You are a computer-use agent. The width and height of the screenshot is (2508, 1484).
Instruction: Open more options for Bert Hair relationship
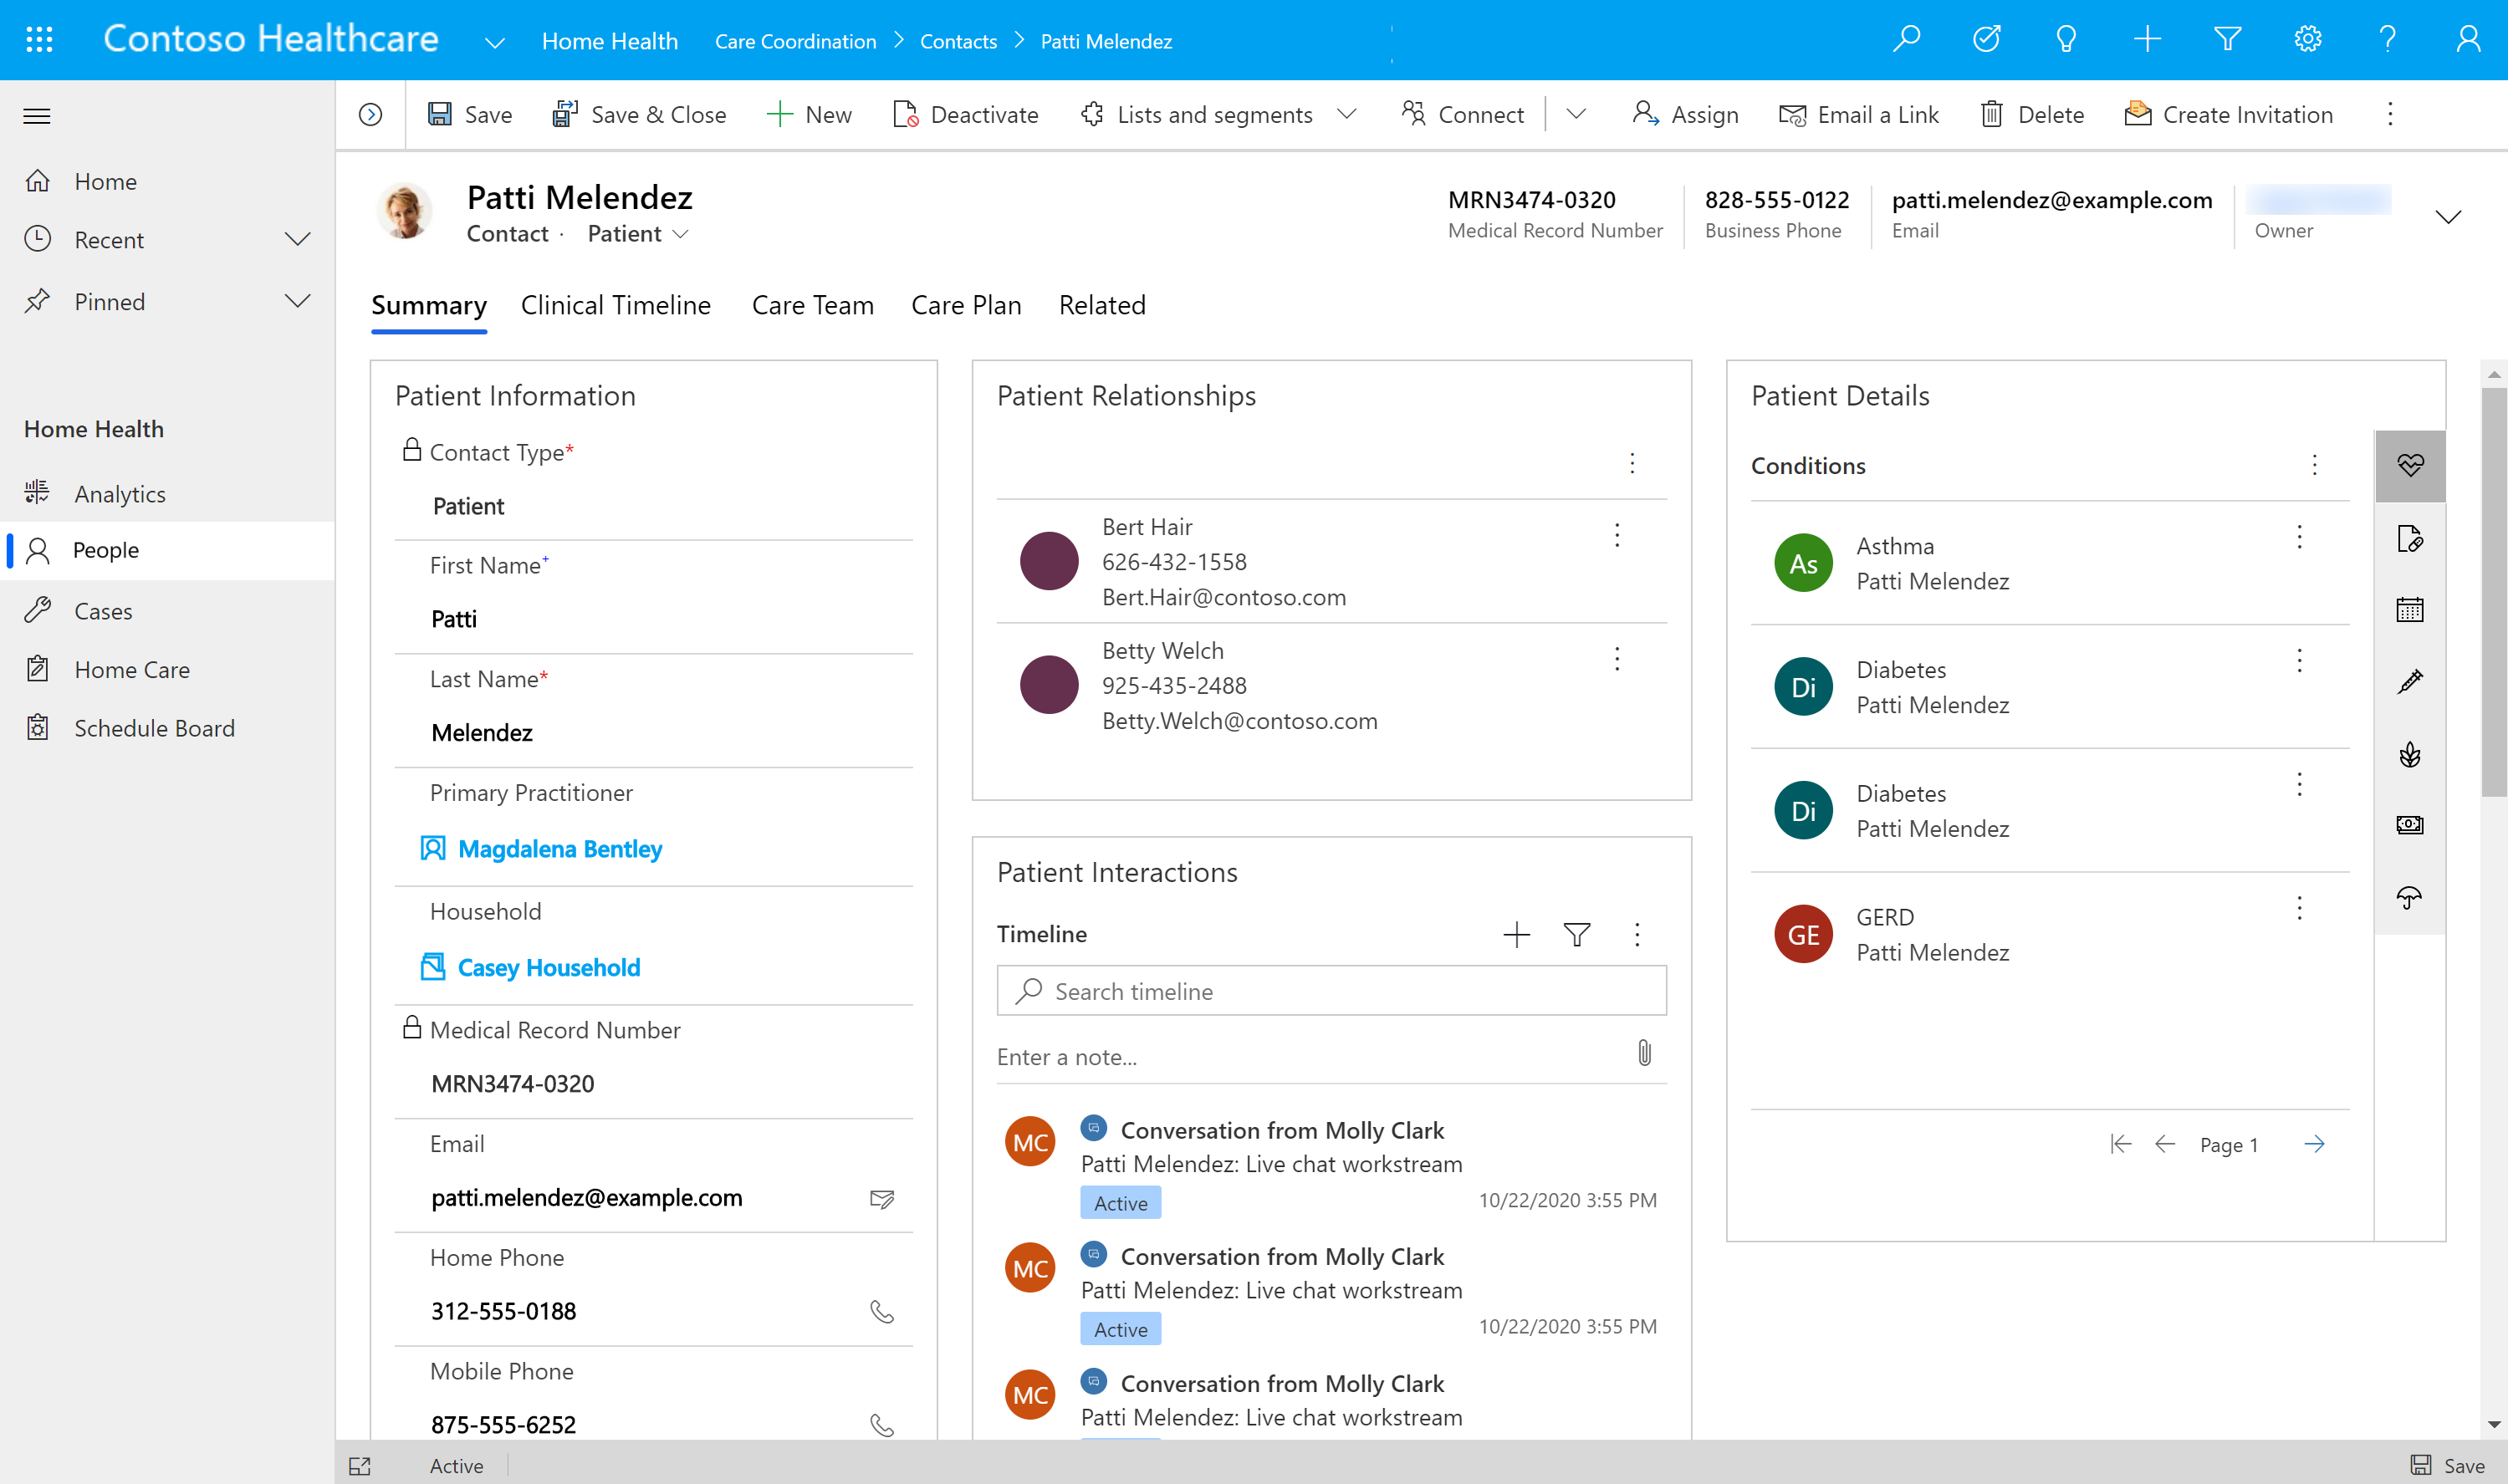click(1617, 535)
